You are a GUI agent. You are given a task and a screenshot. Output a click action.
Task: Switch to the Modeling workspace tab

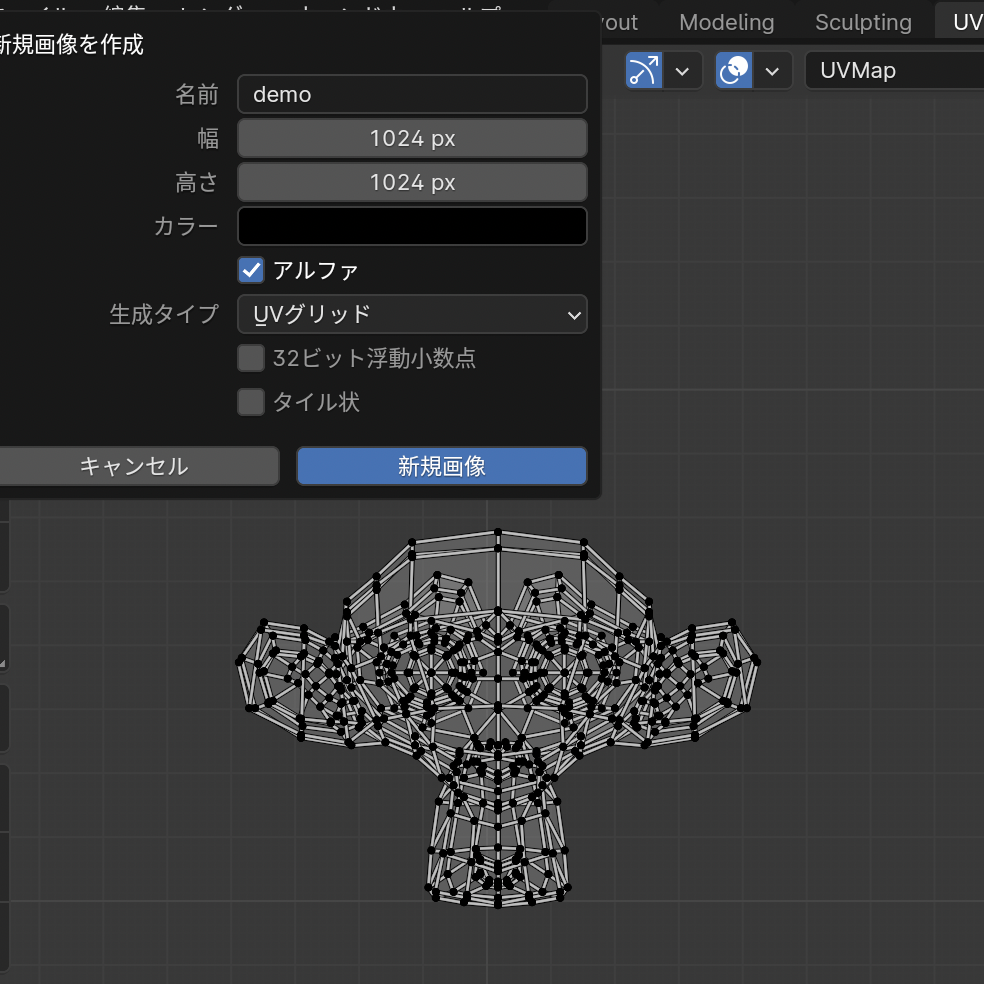point(727,22)
